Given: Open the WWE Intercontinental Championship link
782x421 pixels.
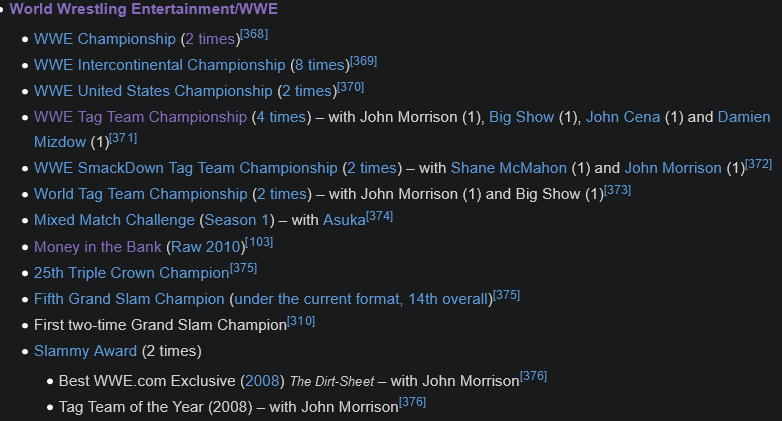Looking at the screenshot, I should (160, 65).
